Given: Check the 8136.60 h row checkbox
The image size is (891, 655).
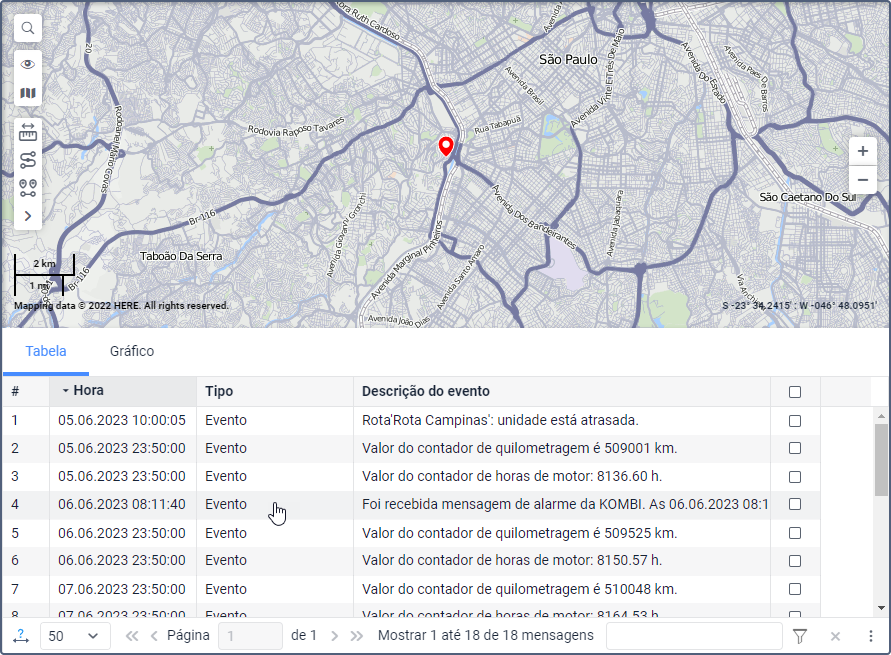Looking at the screenshot, I should 795,477.
